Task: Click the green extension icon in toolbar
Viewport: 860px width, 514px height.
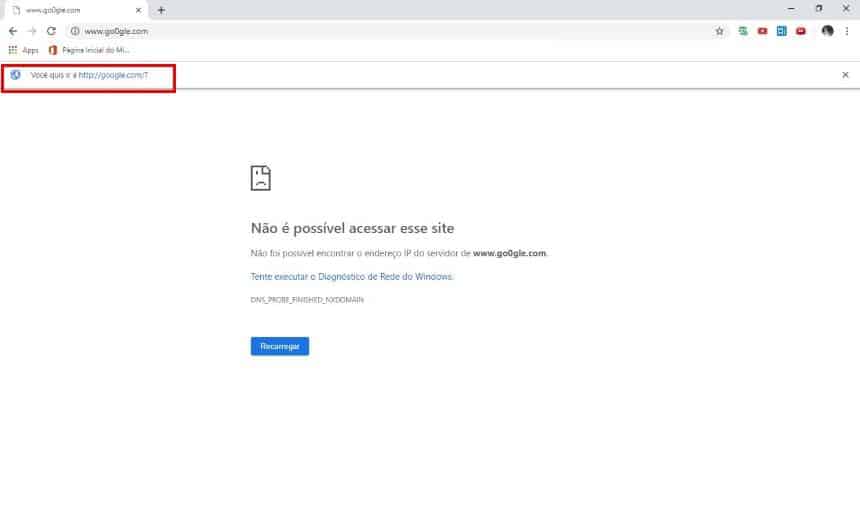Action: coord(743,31)
